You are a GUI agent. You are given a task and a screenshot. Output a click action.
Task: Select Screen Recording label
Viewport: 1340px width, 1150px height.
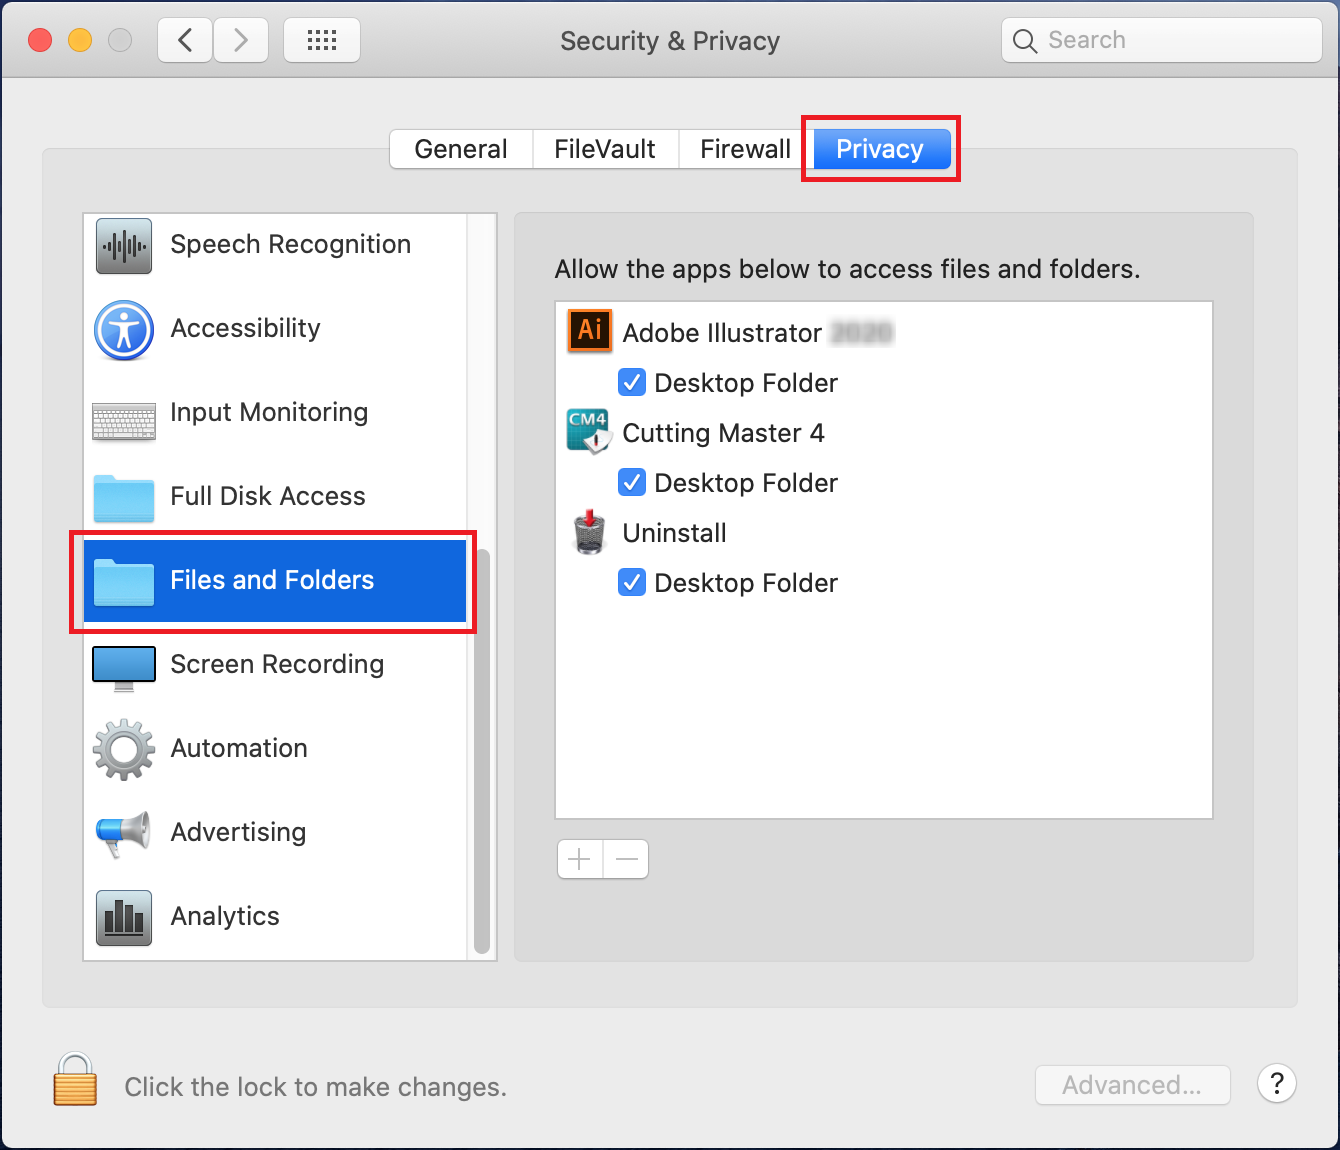[277, 664]
